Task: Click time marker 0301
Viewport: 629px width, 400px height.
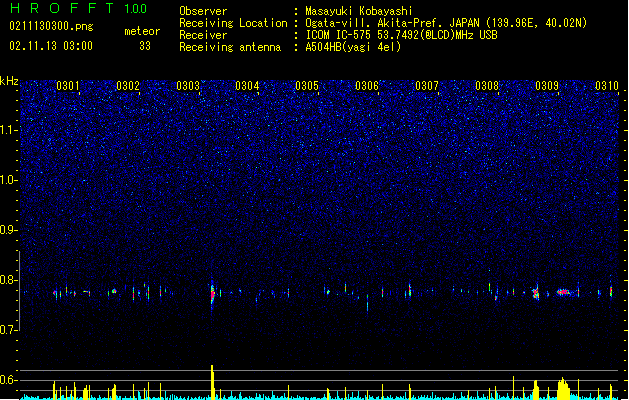Action: click(68, 86)
